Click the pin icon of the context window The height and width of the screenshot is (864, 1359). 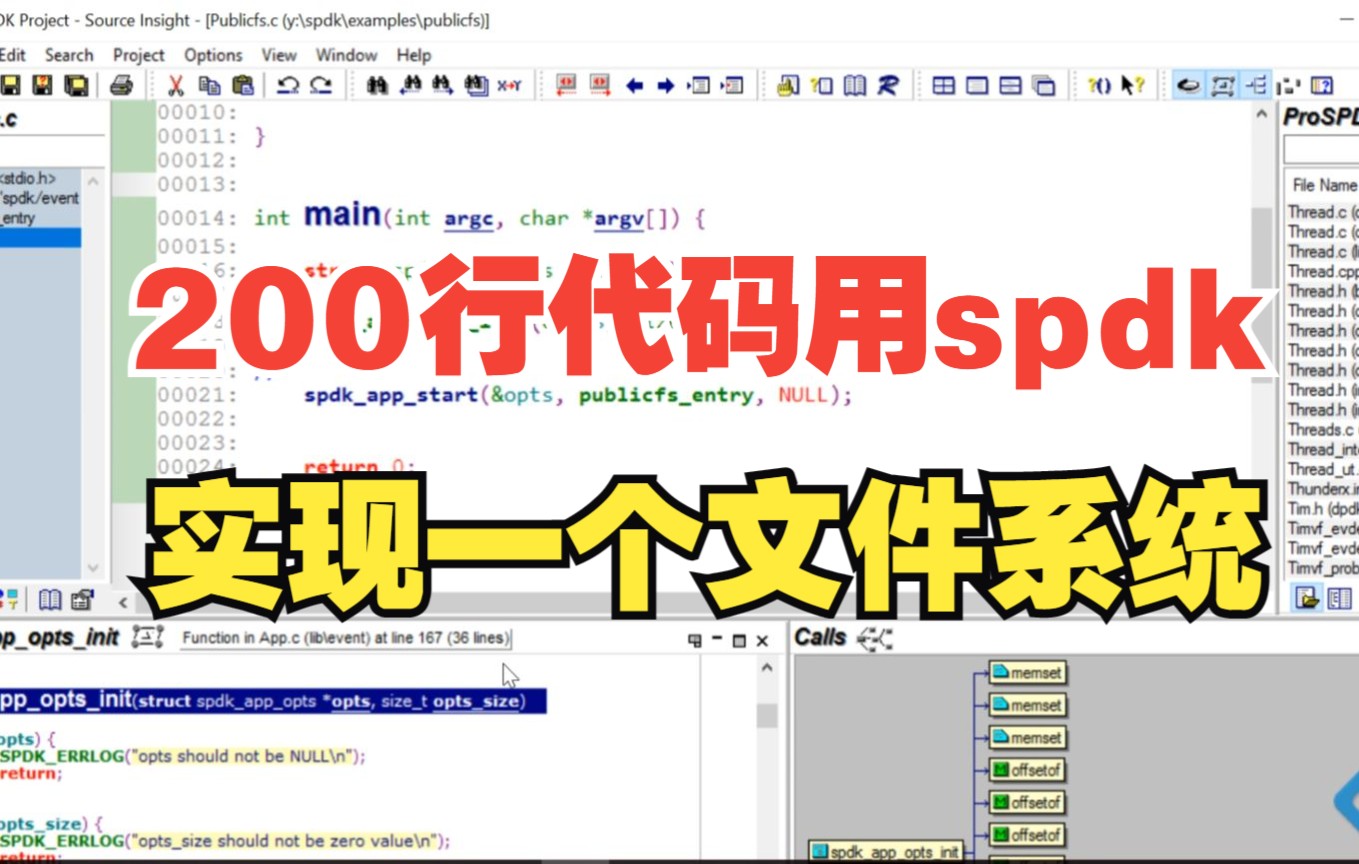[x=695, y=641]
